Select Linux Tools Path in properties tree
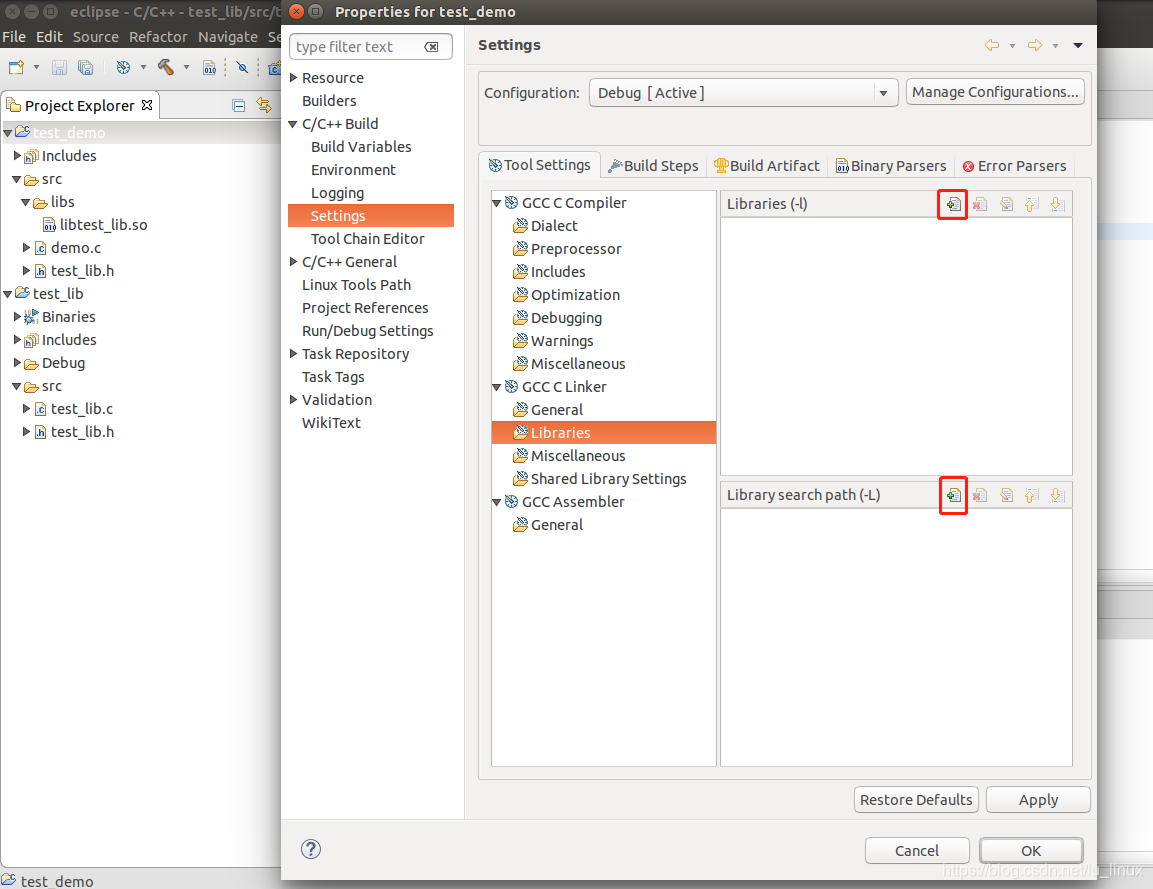 pos(356,285)
